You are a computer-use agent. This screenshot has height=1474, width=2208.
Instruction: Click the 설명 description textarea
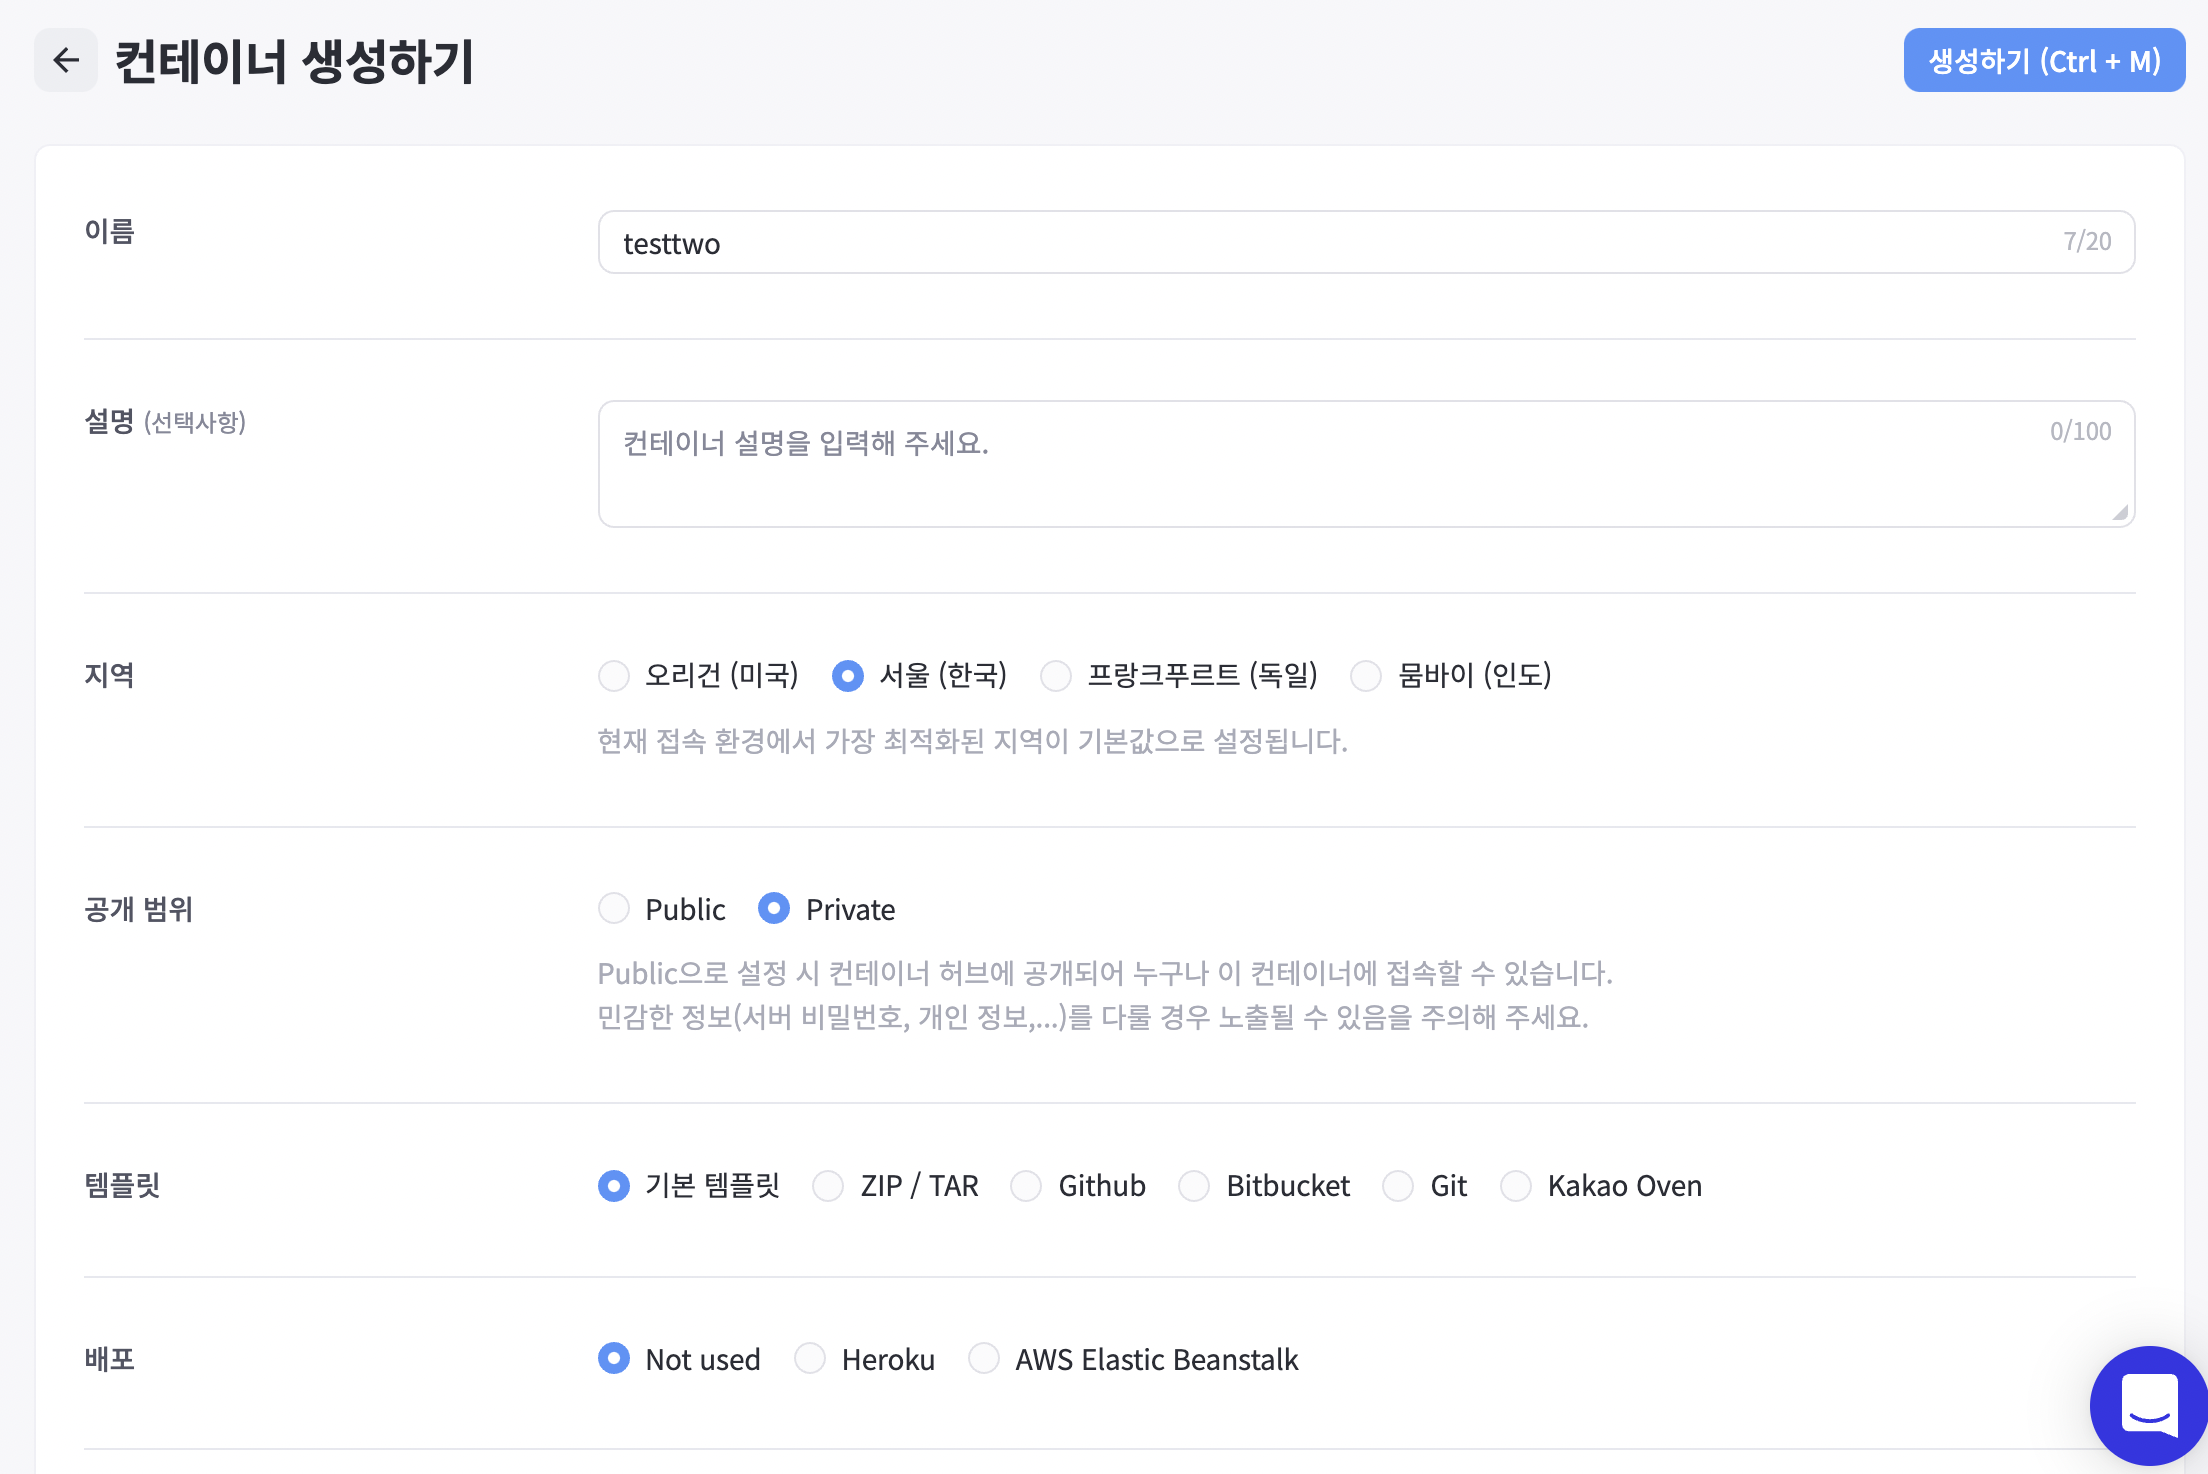click(x=1366, y=464)
